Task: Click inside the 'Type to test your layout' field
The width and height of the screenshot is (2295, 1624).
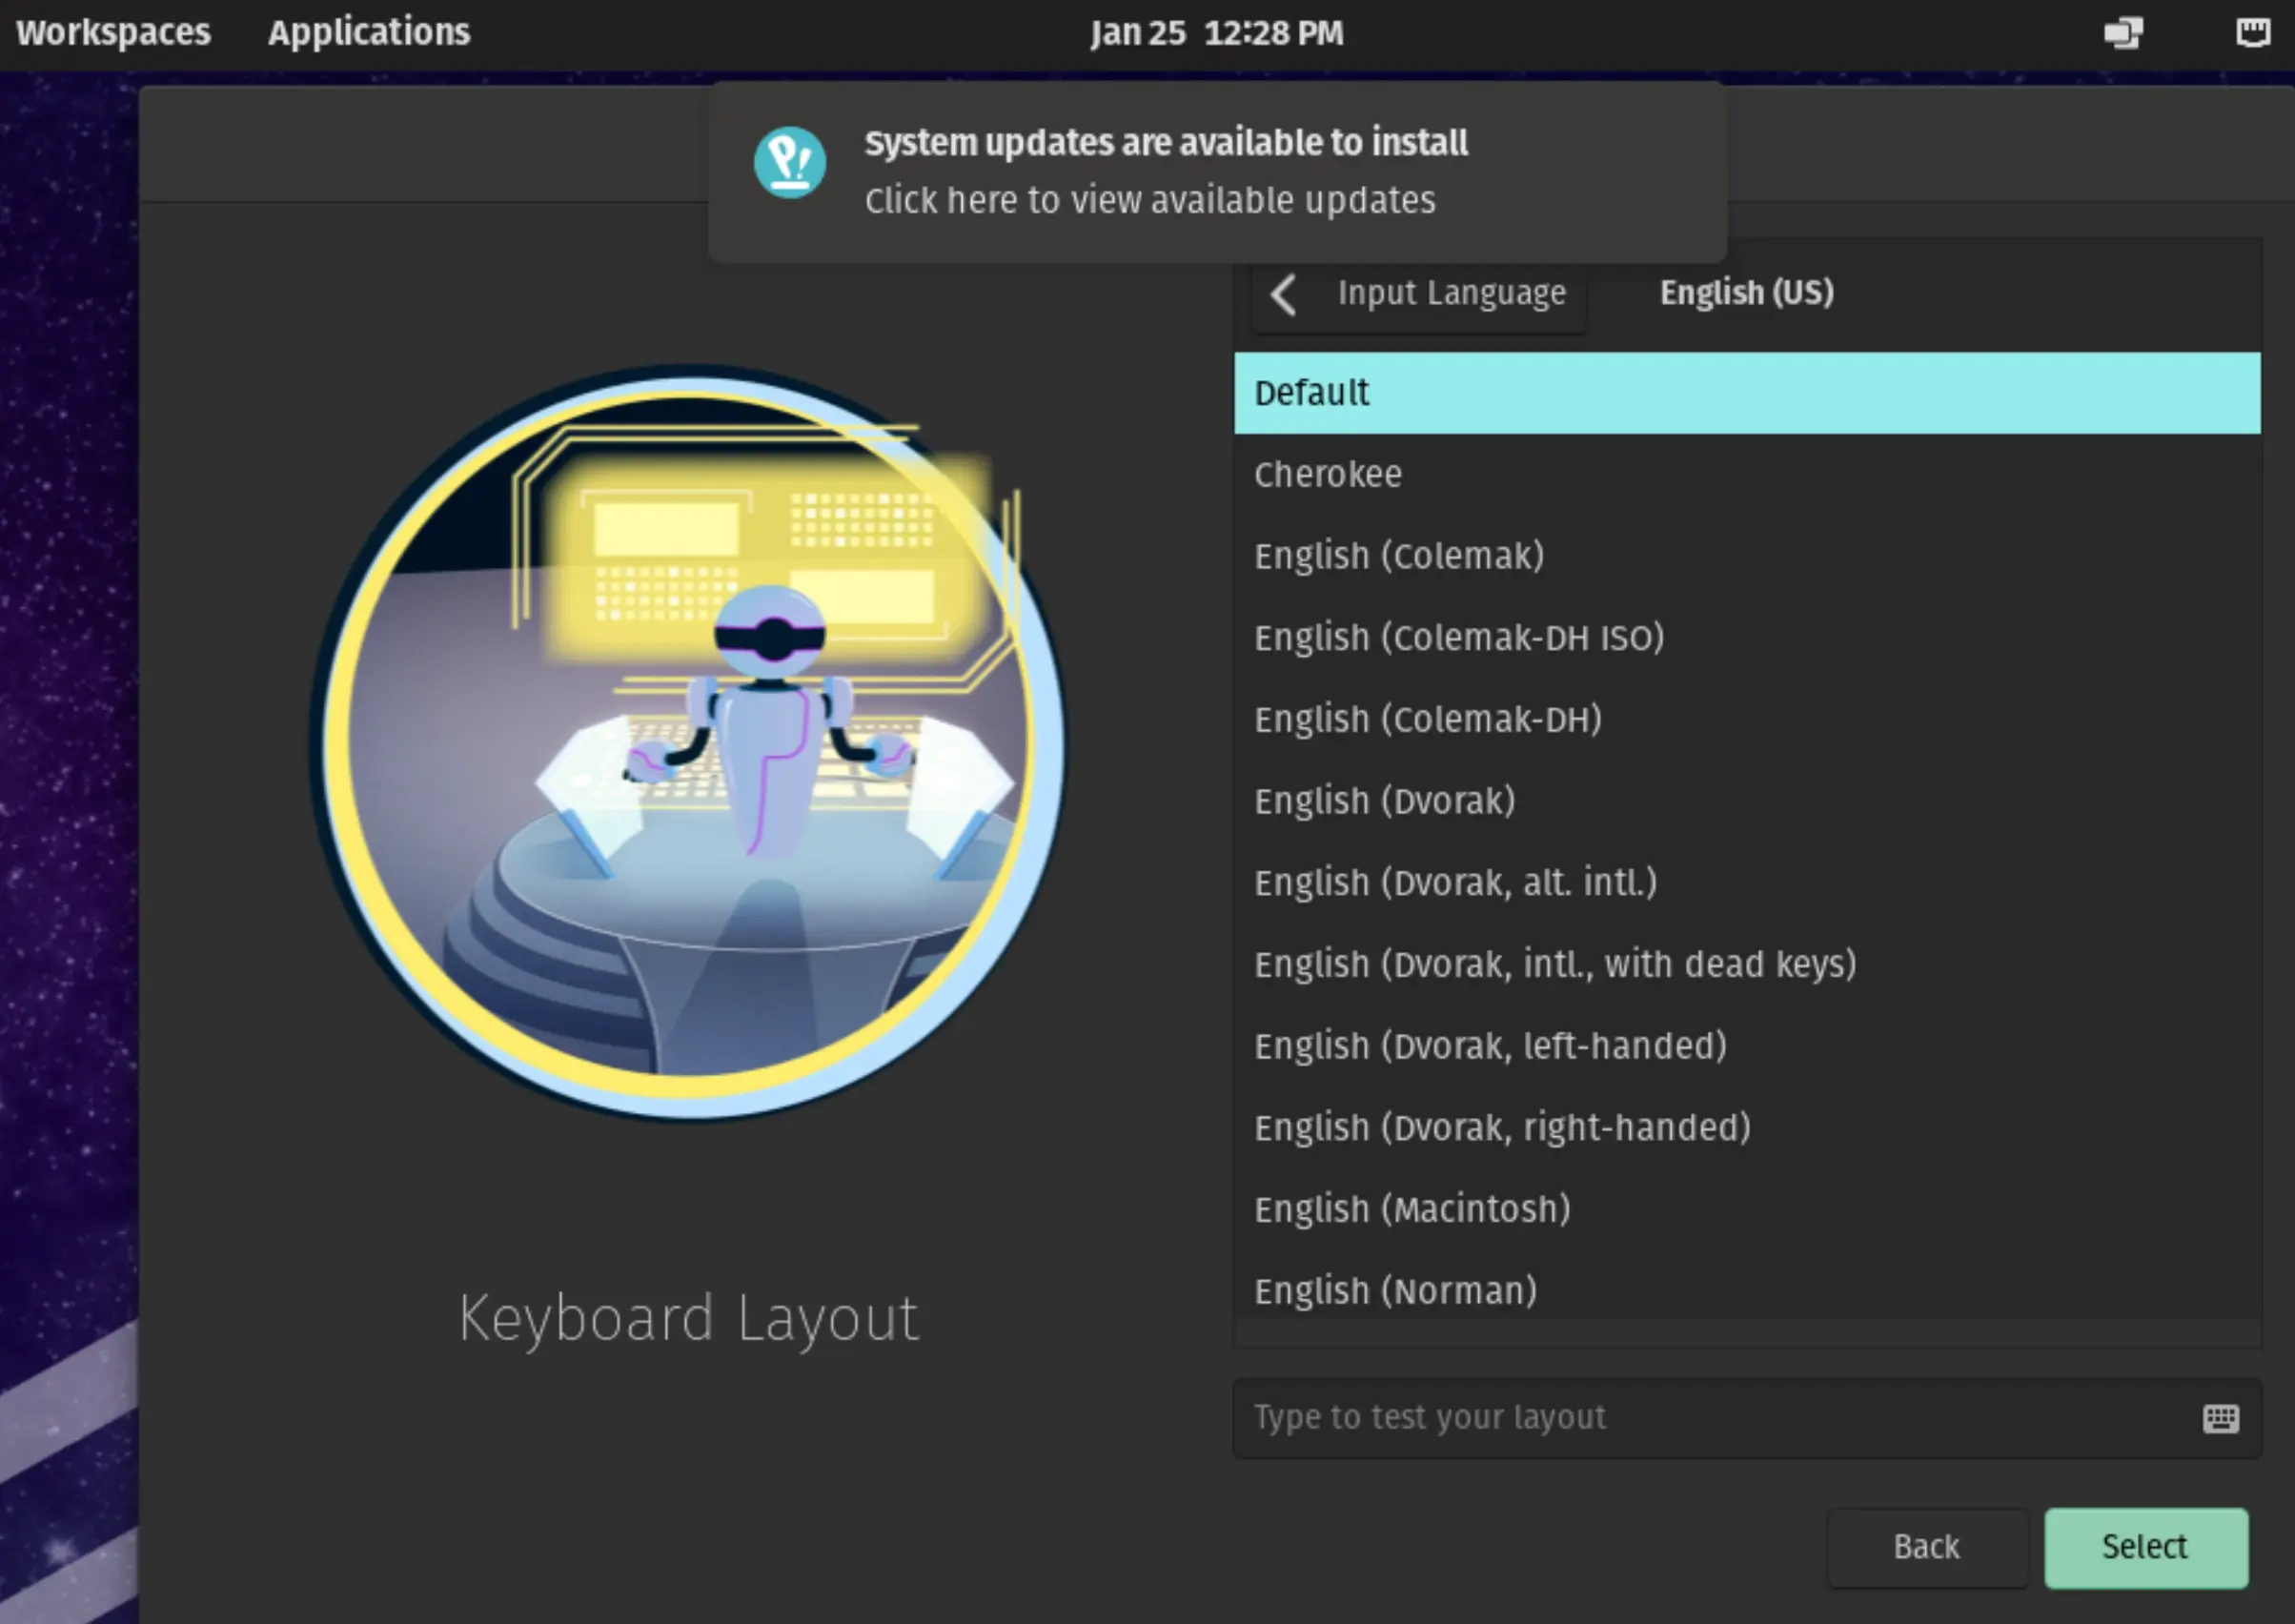Action: (x=1600, y=1417)
